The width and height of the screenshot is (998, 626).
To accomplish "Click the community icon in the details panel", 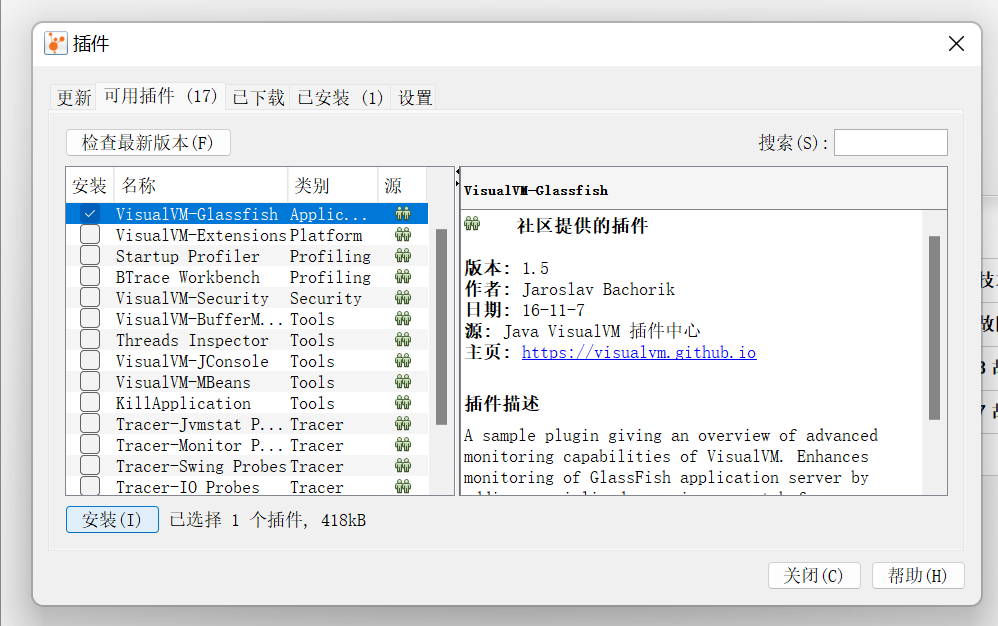I will [x=472, y=224].
